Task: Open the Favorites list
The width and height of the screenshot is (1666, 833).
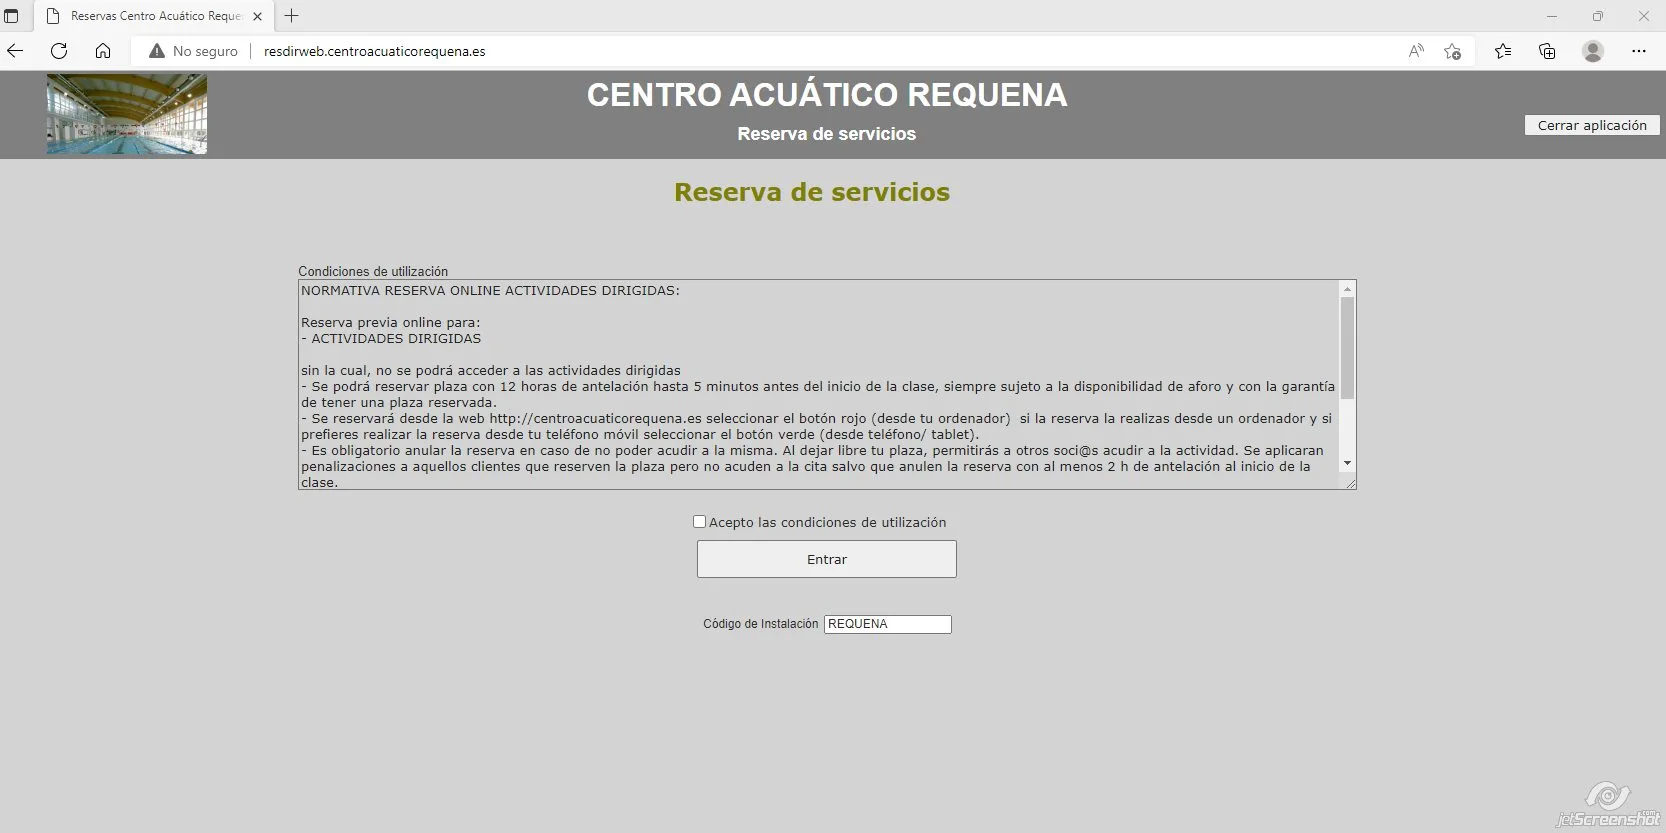Action: (x=1503, y=51)
